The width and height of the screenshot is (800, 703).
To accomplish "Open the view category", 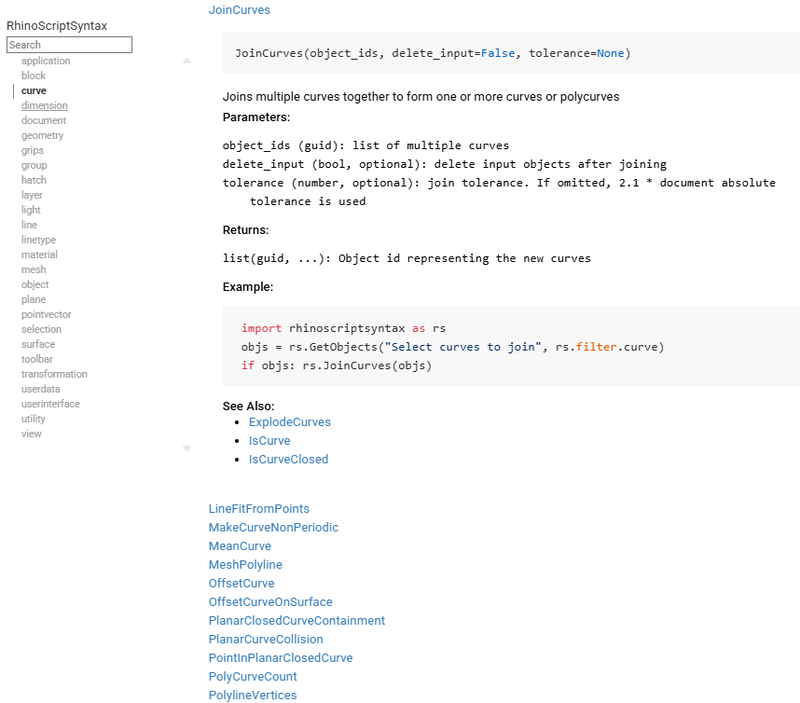I will tap(31, 434).
